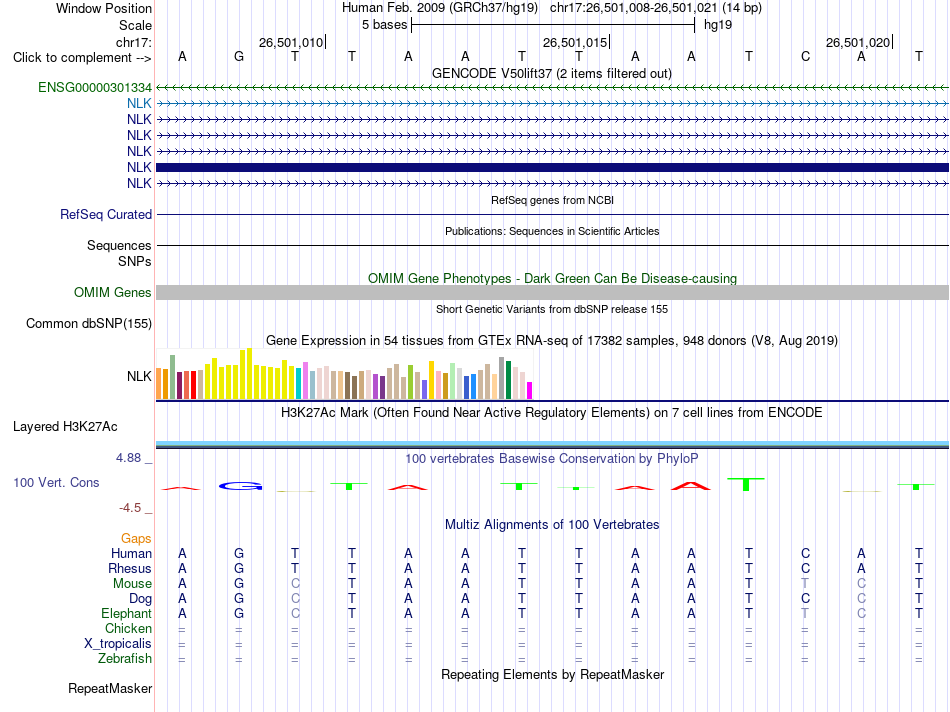Click the Scale track label
The width and height of the screenshot is (950, 712).
135,25
